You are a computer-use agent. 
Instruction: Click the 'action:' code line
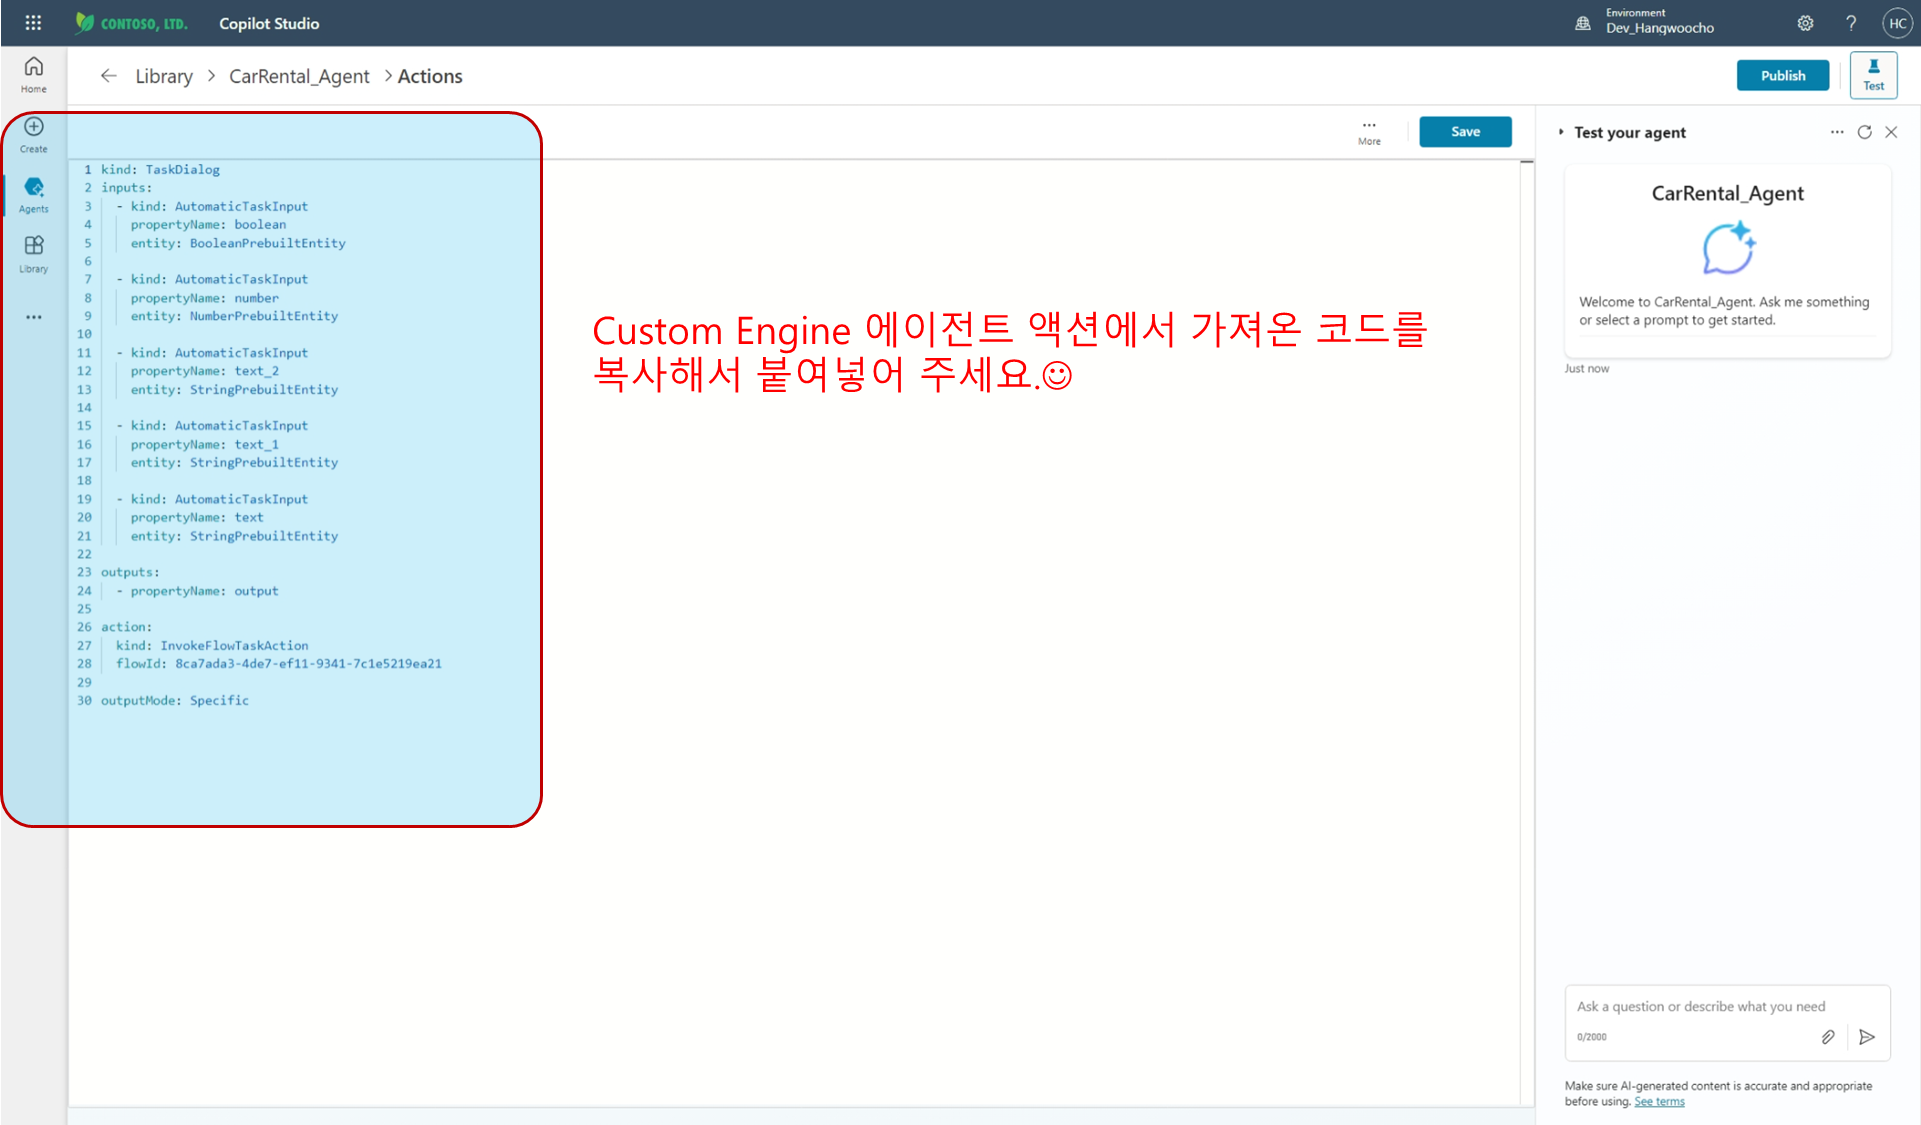point(126,627)
